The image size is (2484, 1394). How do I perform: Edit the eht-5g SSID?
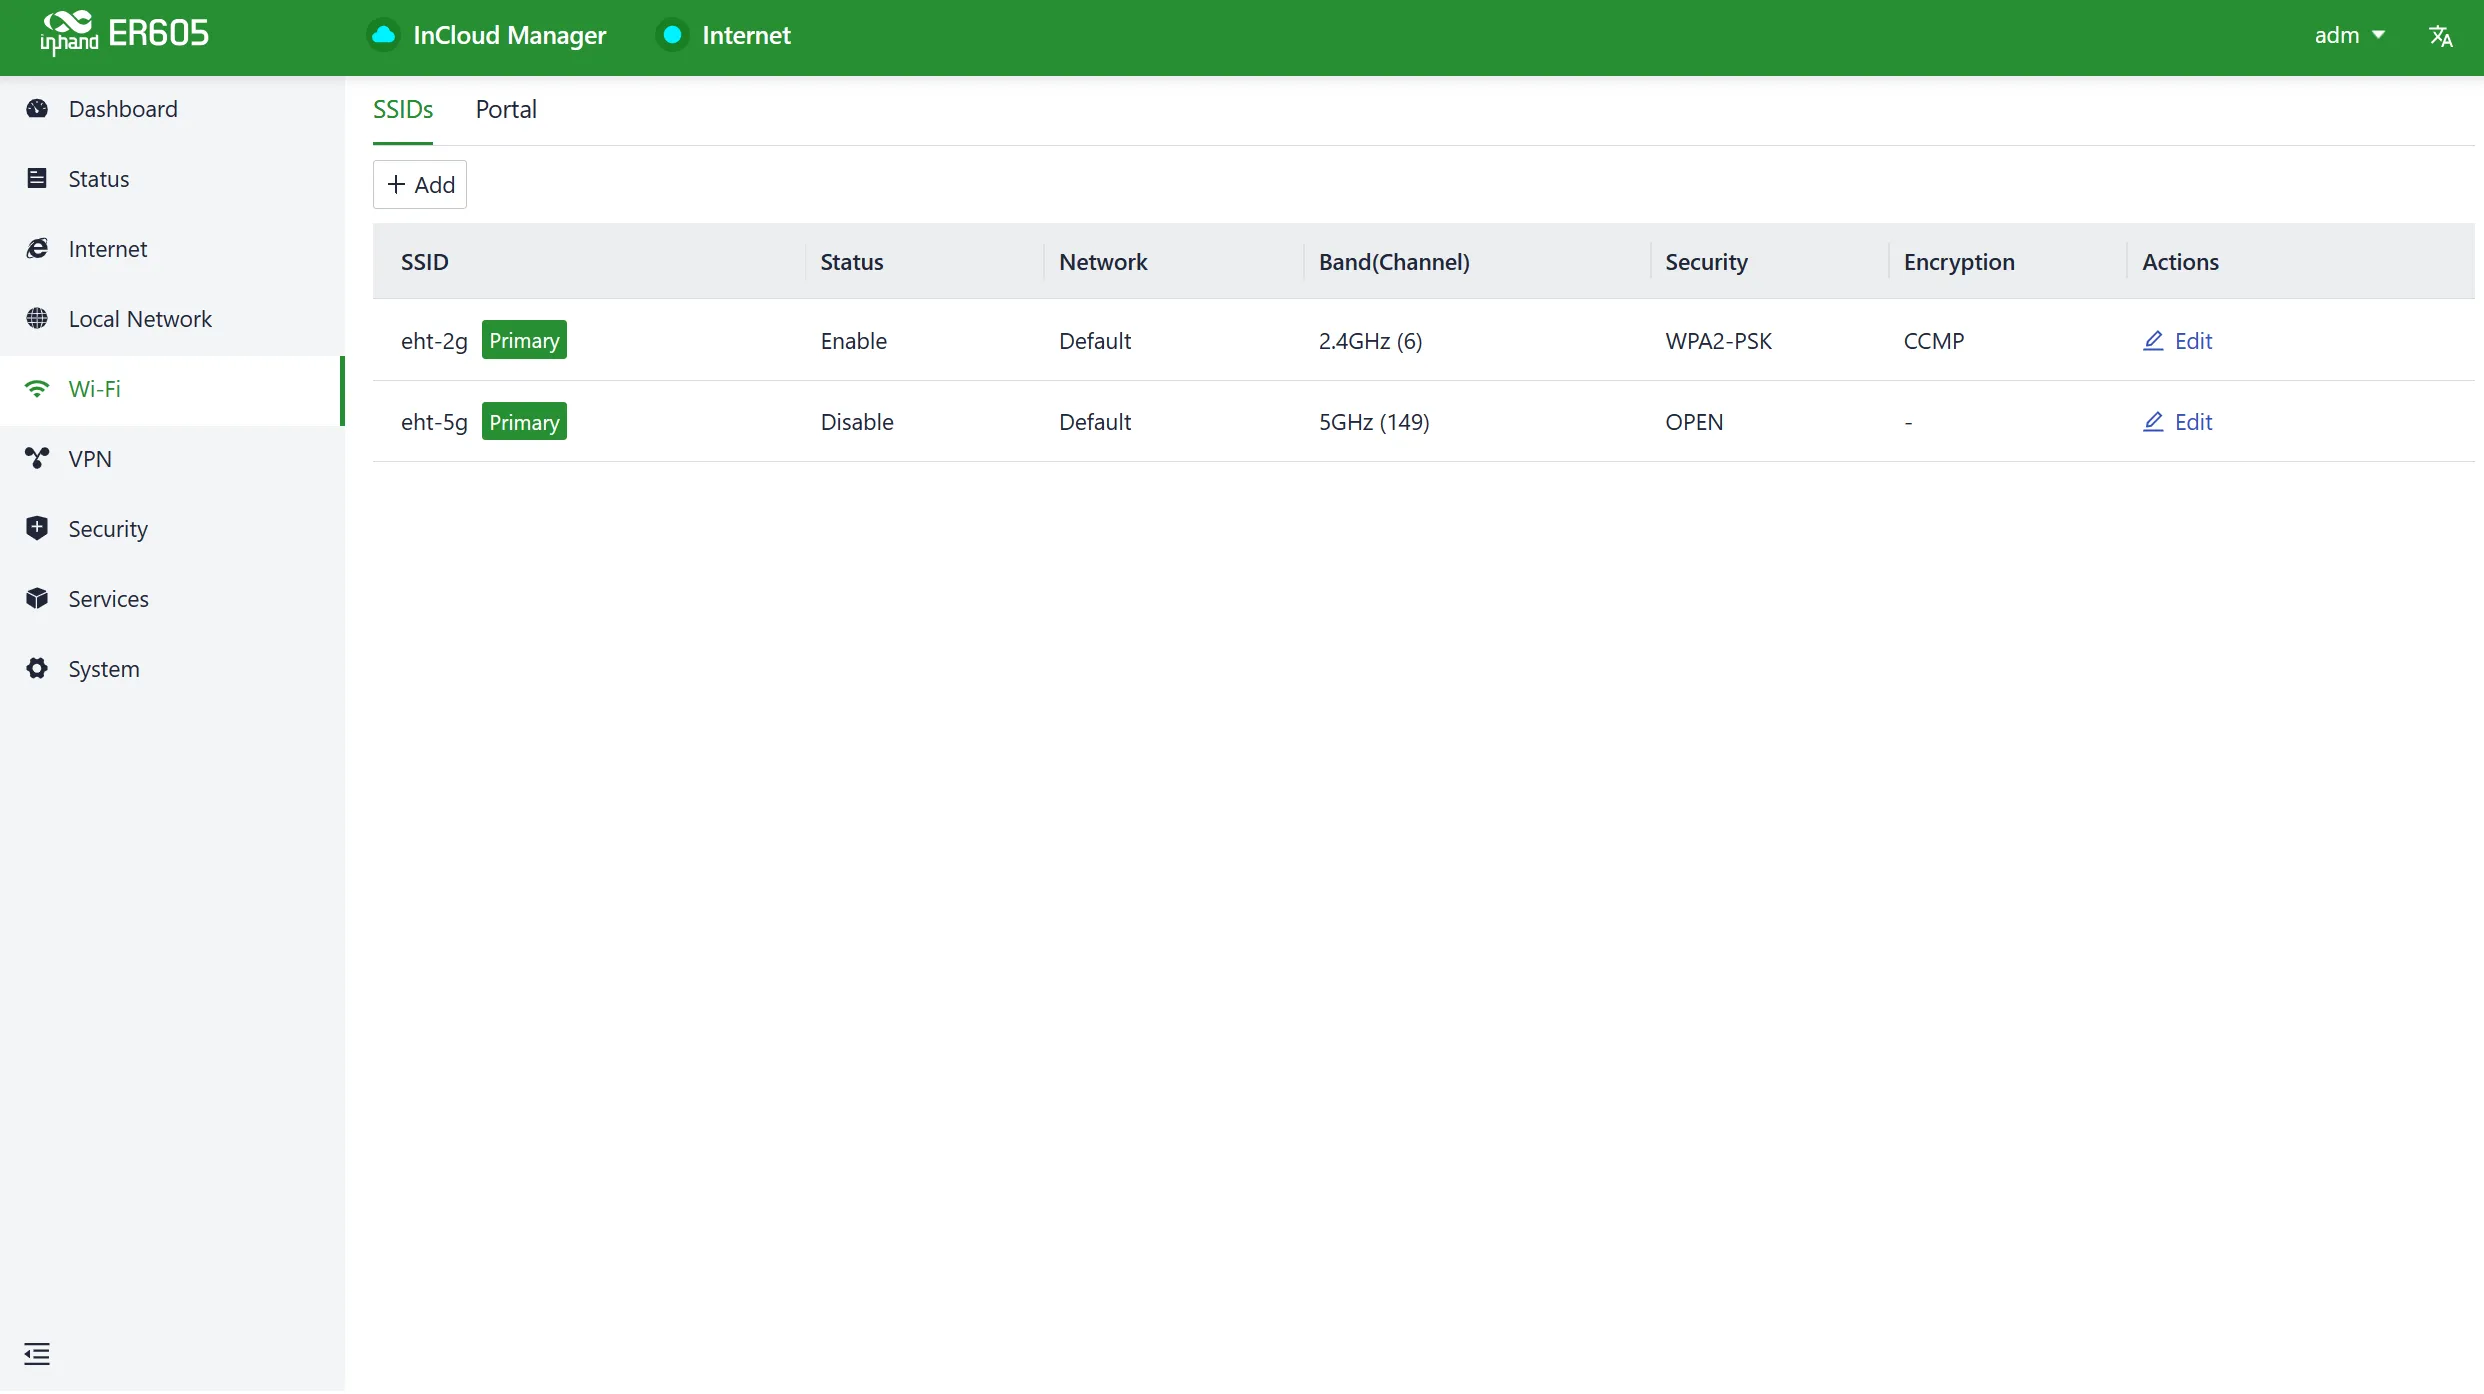(x=2177, y=422)
